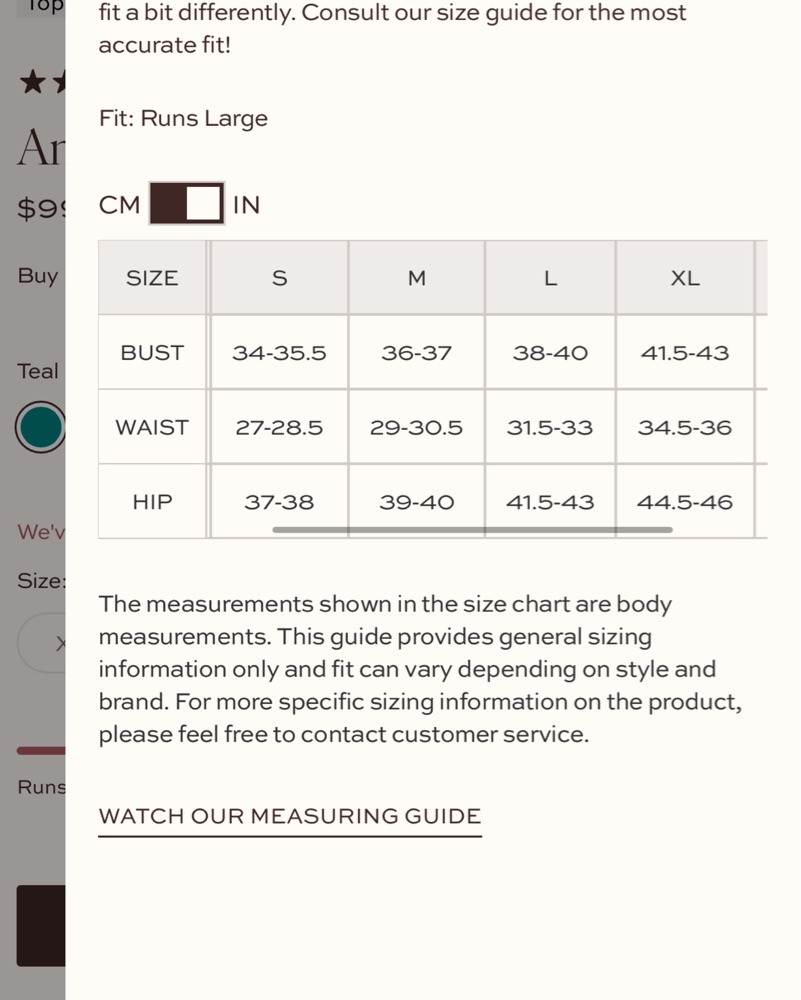This screenshot has width=801, height=1000.
Task: Click the Teal color swatch
Action: (x=40, y=427)
